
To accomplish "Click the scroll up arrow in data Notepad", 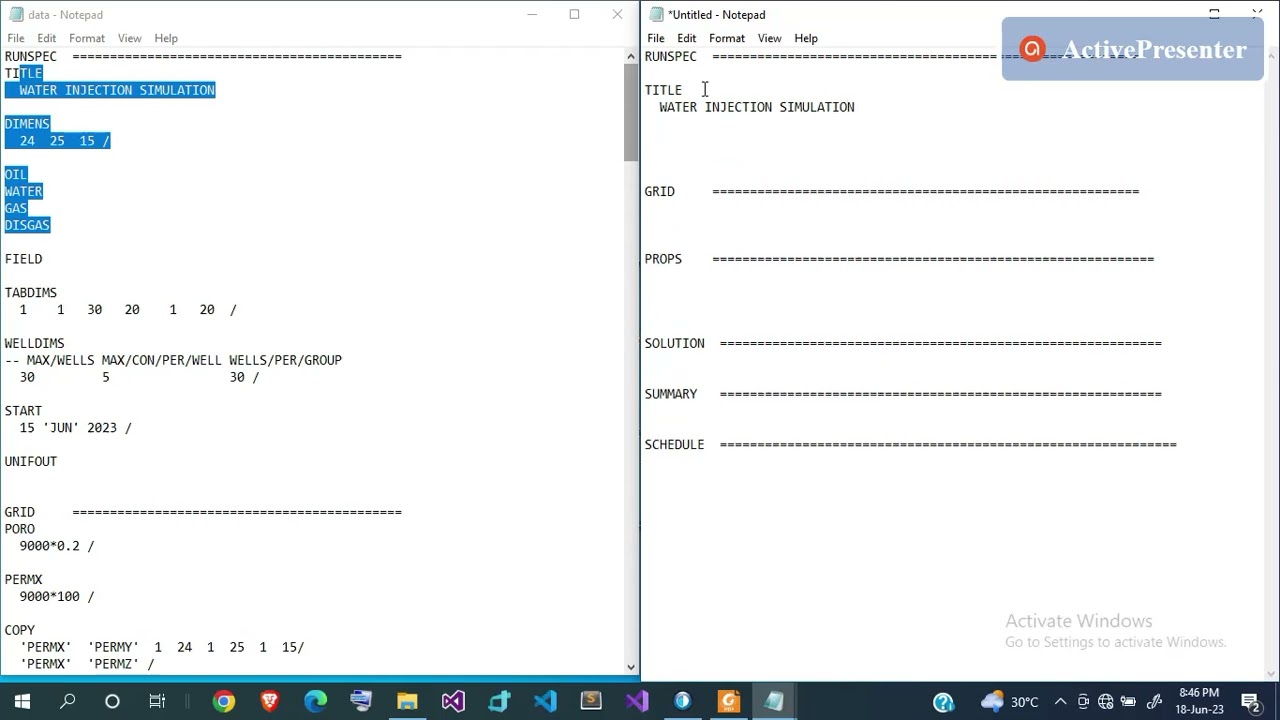I will click(x=631, y=55).
